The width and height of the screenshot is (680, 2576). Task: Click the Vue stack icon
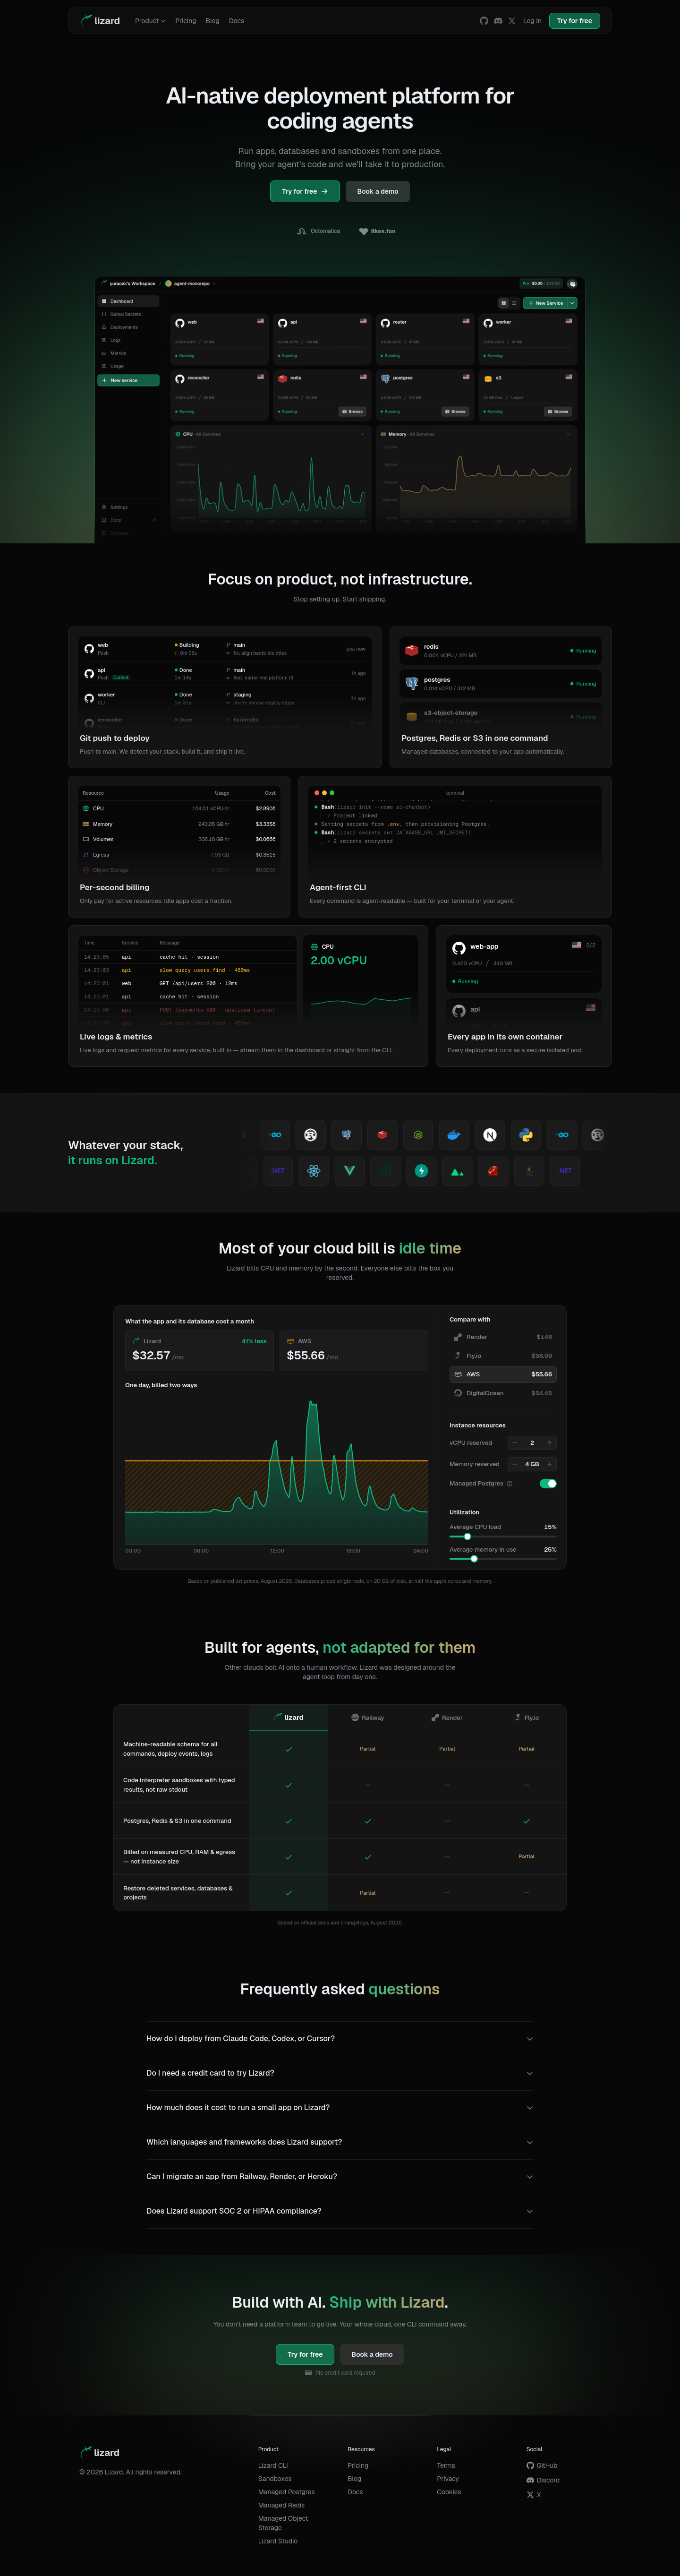pos(350,1171)
